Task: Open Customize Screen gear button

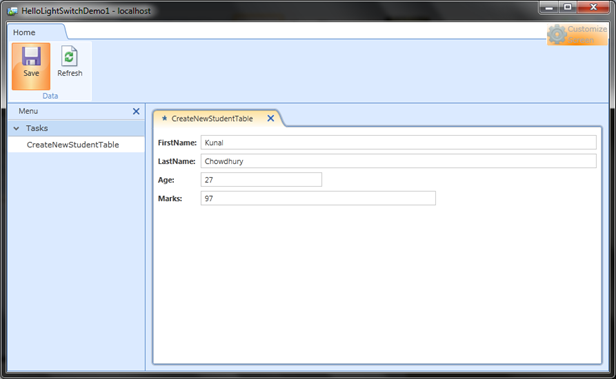Action: tap(577, 35)
